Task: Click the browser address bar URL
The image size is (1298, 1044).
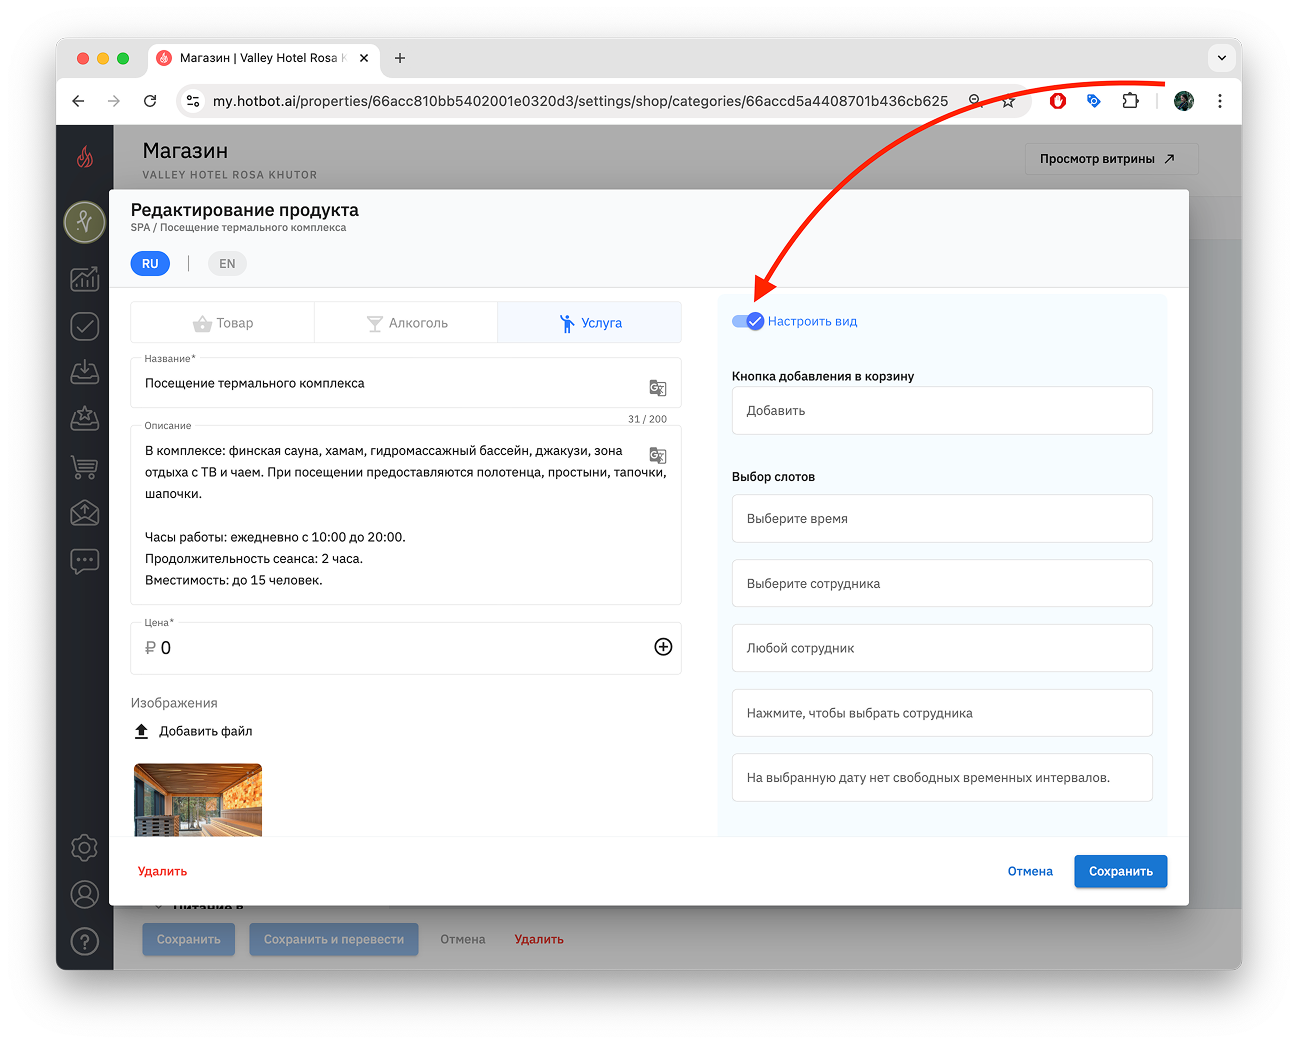Action: click(580, 101)
